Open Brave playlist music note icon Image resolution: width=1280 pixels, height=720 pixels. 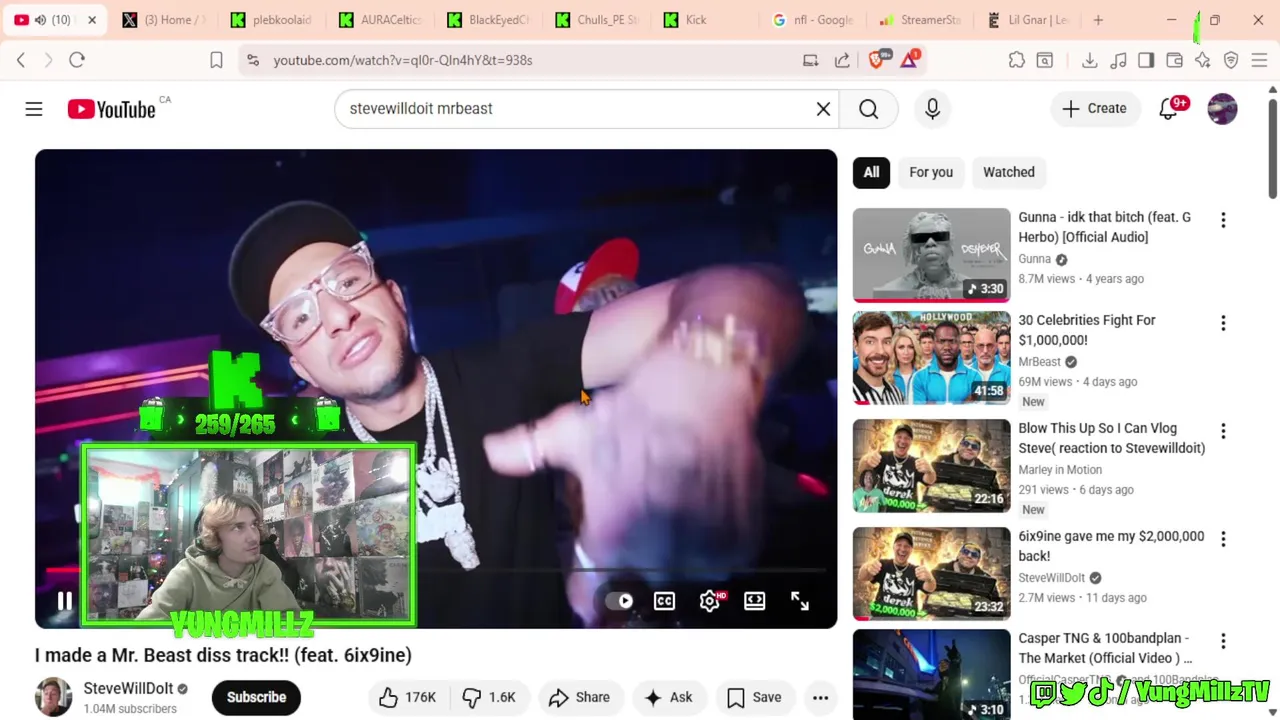click(x=1118, y=60)
